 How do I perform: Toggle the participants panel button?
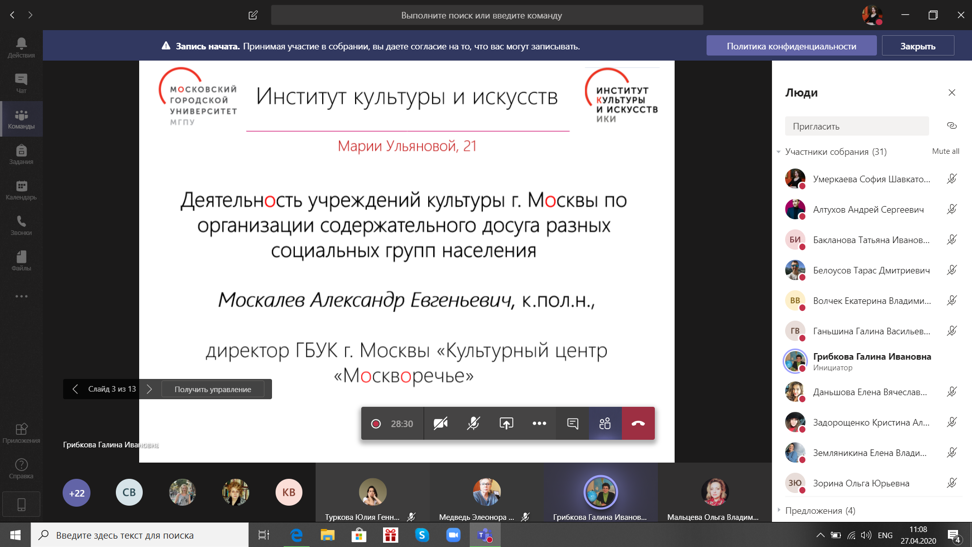[605, 424]
